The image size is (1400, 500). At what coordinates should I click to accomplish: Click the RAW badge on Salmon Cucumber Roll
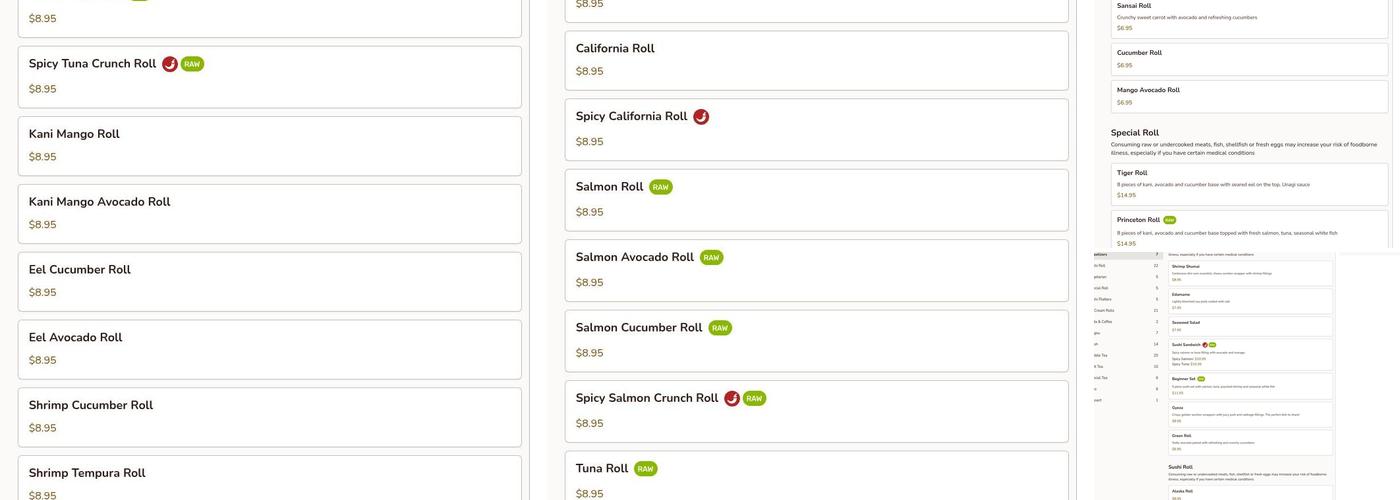720,328
